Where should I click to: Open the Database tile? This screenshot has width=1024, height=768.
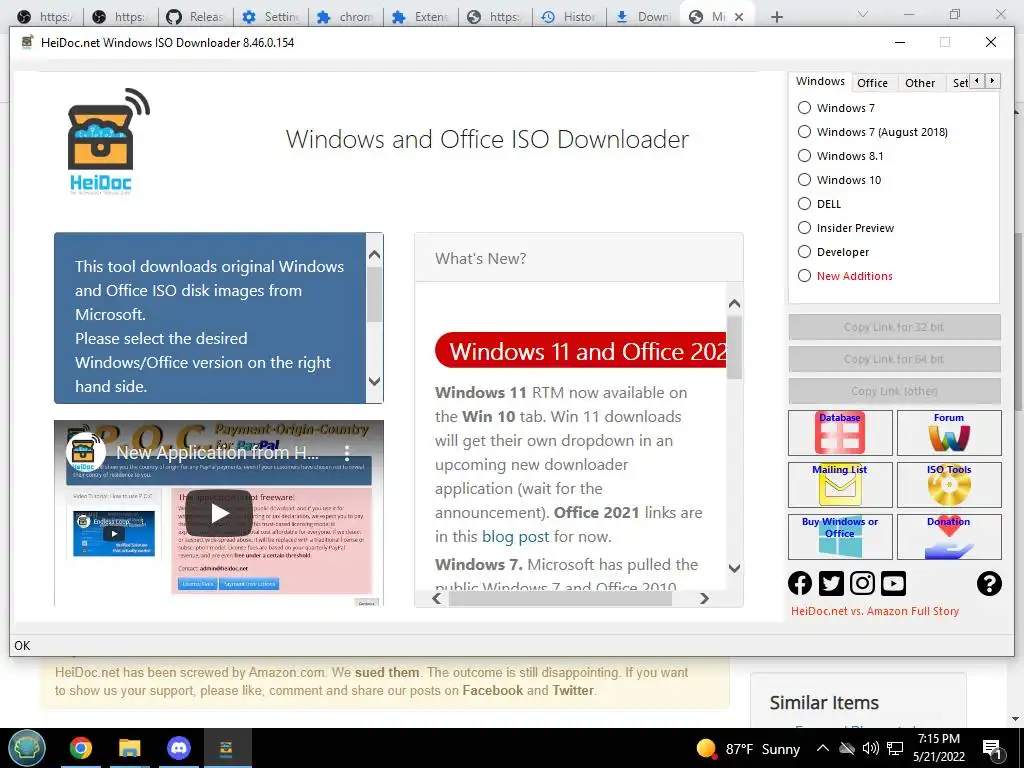840,433
